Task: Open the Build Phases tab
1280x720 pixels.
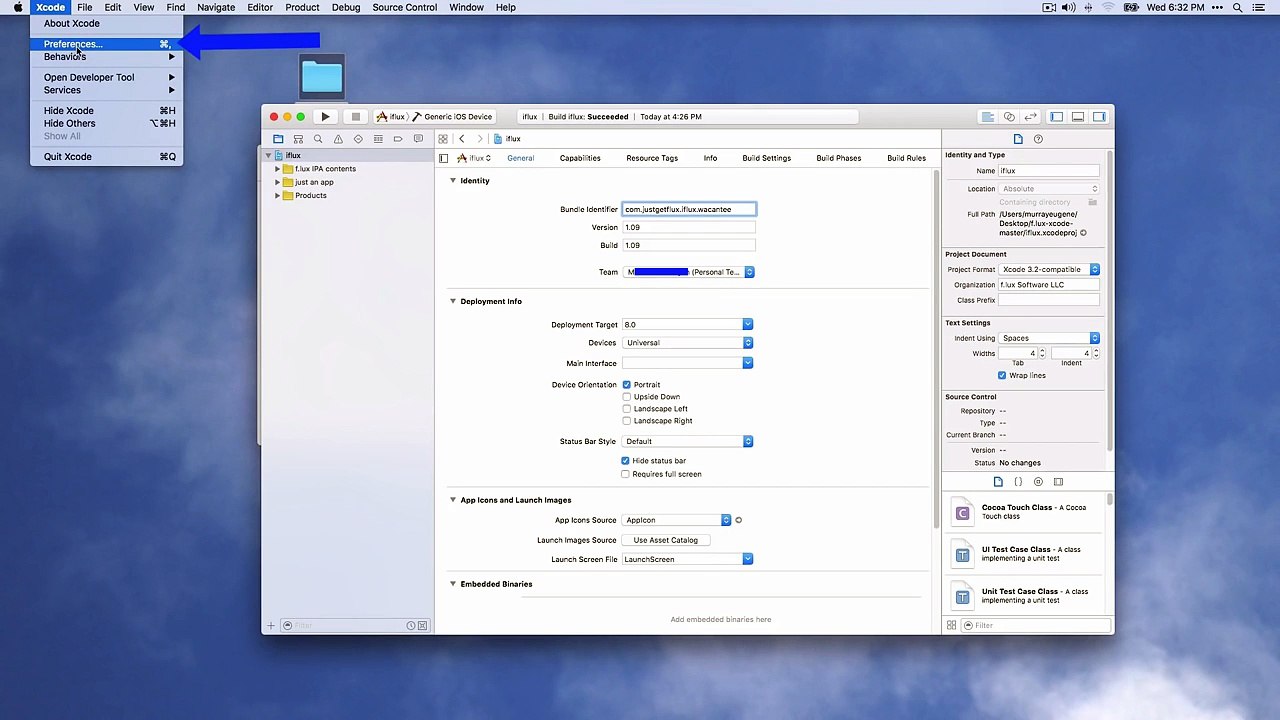Action: [838, 158]
